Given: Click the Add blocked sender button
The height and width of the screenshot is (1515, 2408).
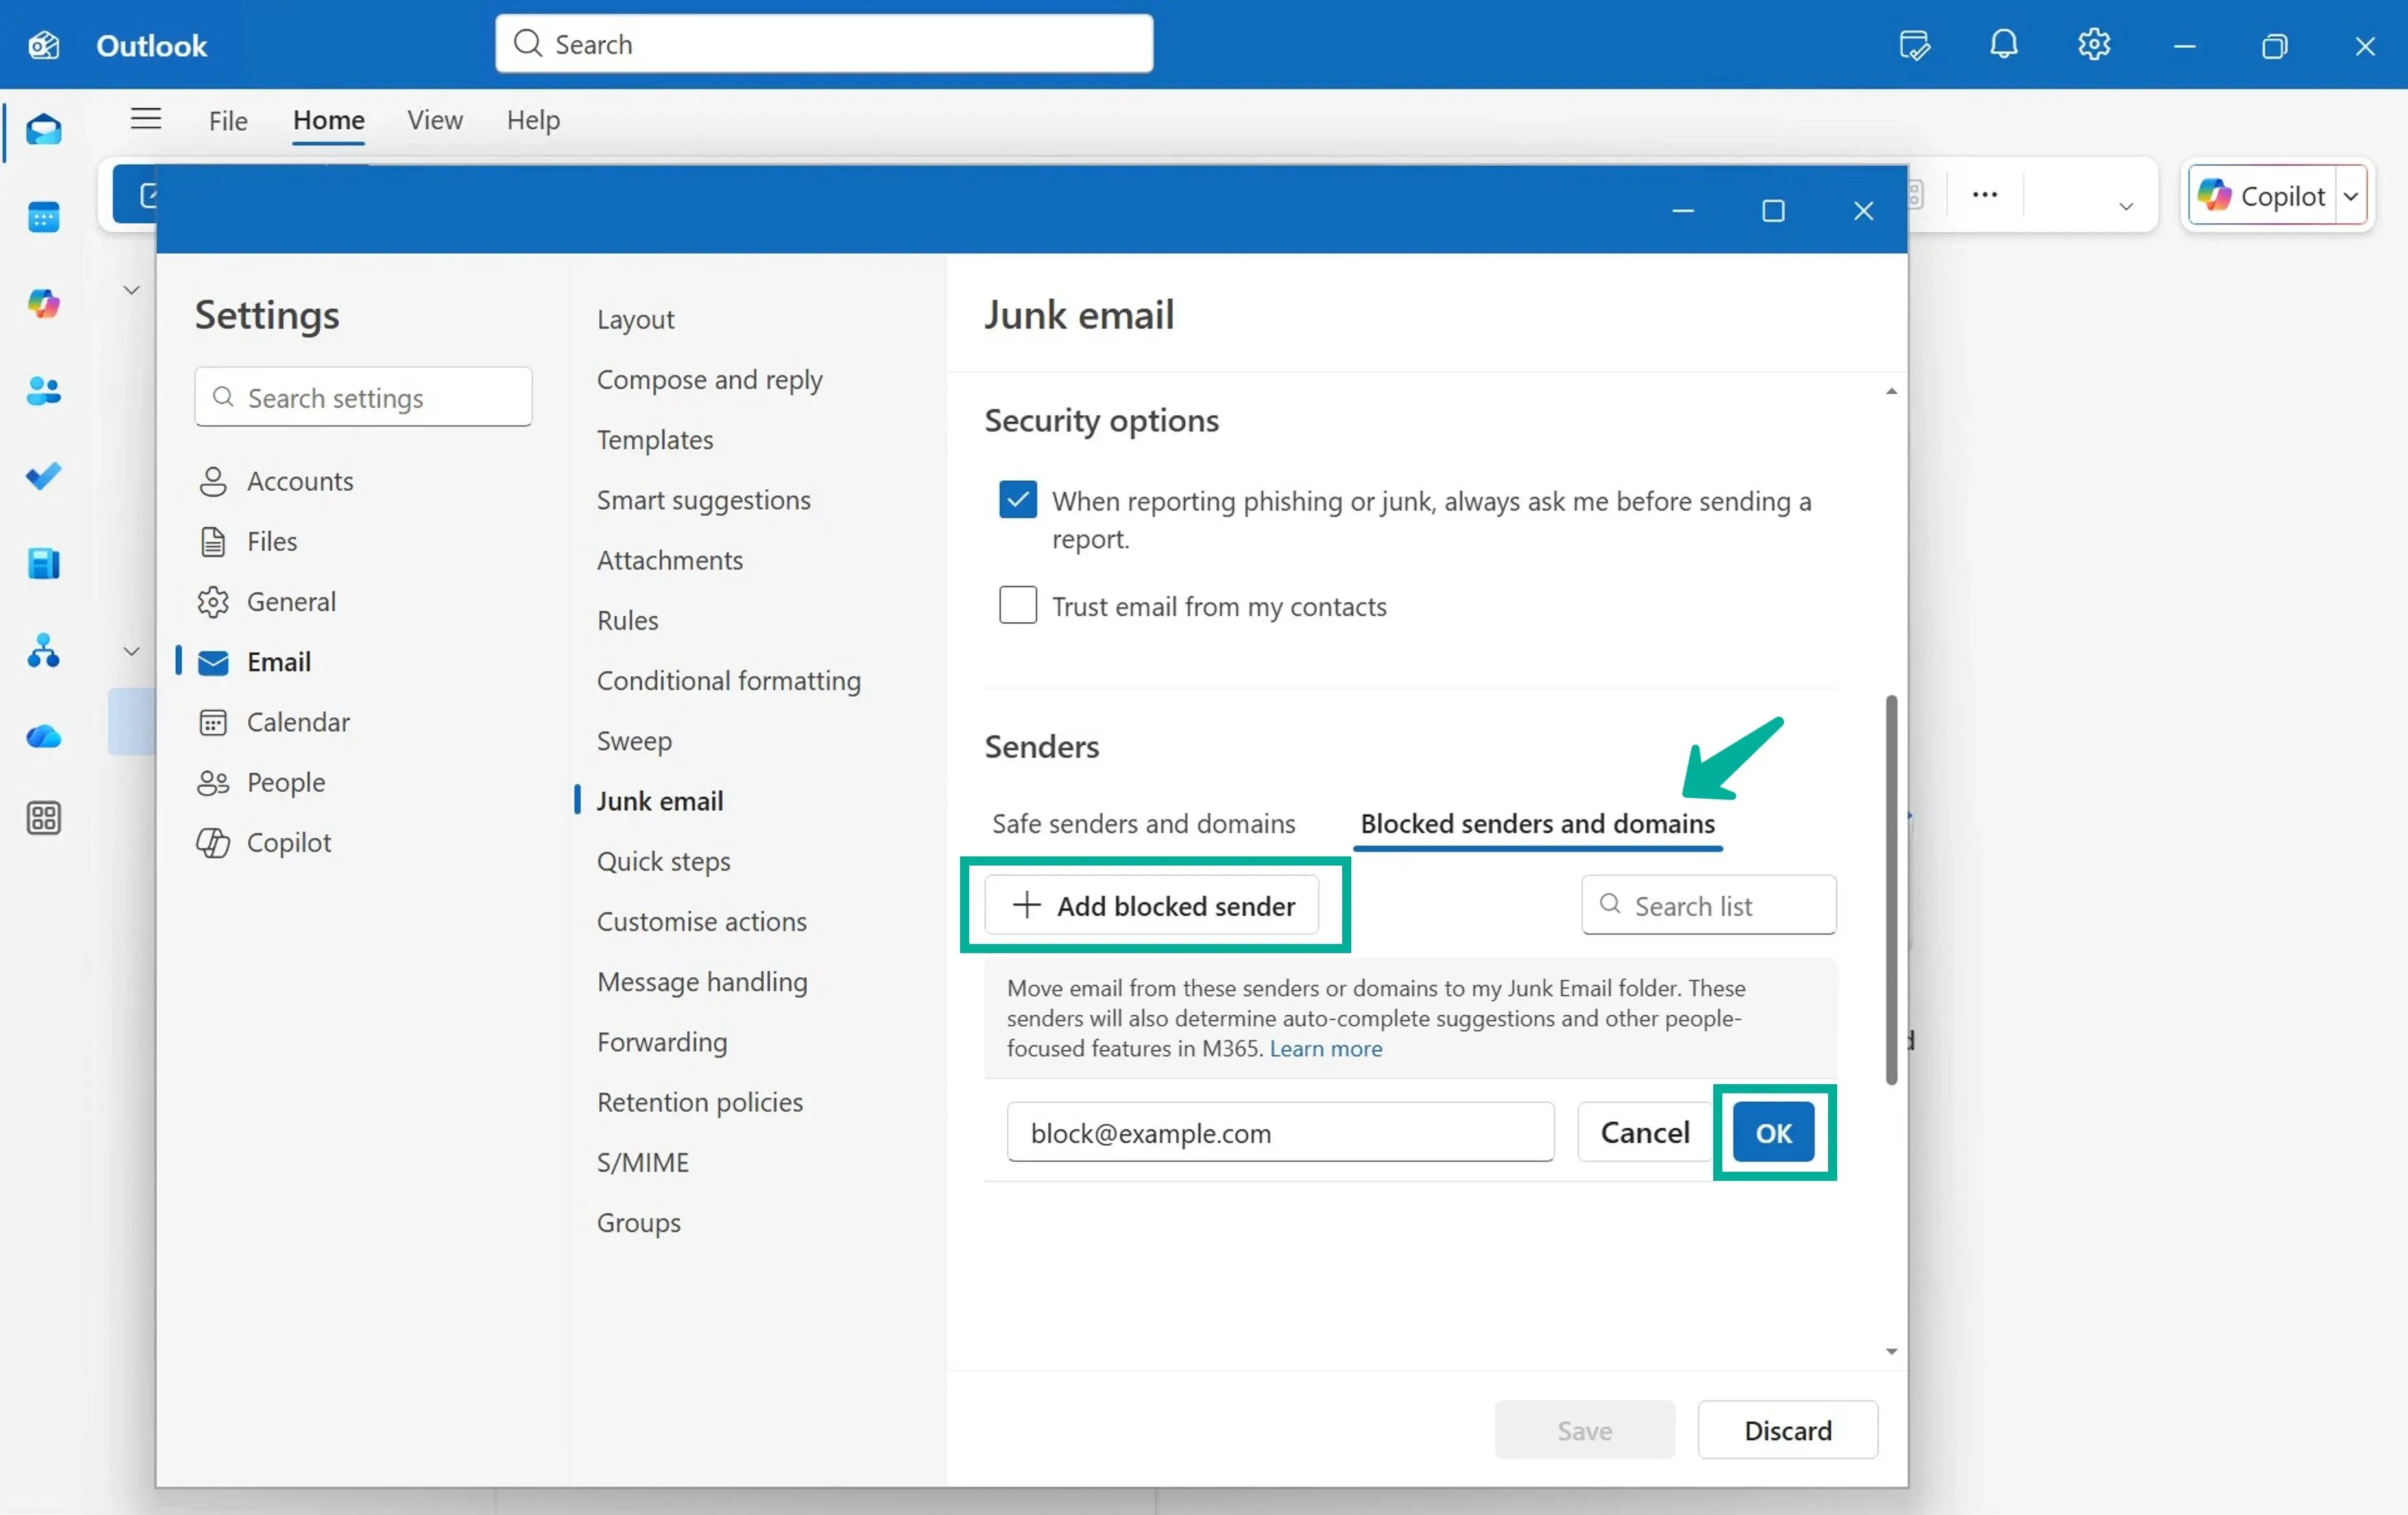Looking at the screenshot, I should click(1154, 905).
